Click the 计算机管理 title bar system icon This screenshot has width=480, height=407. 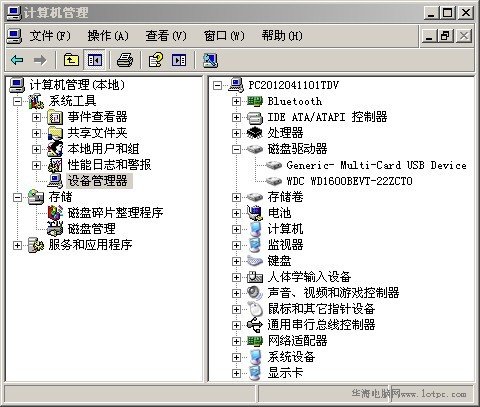tap(14, 13)
